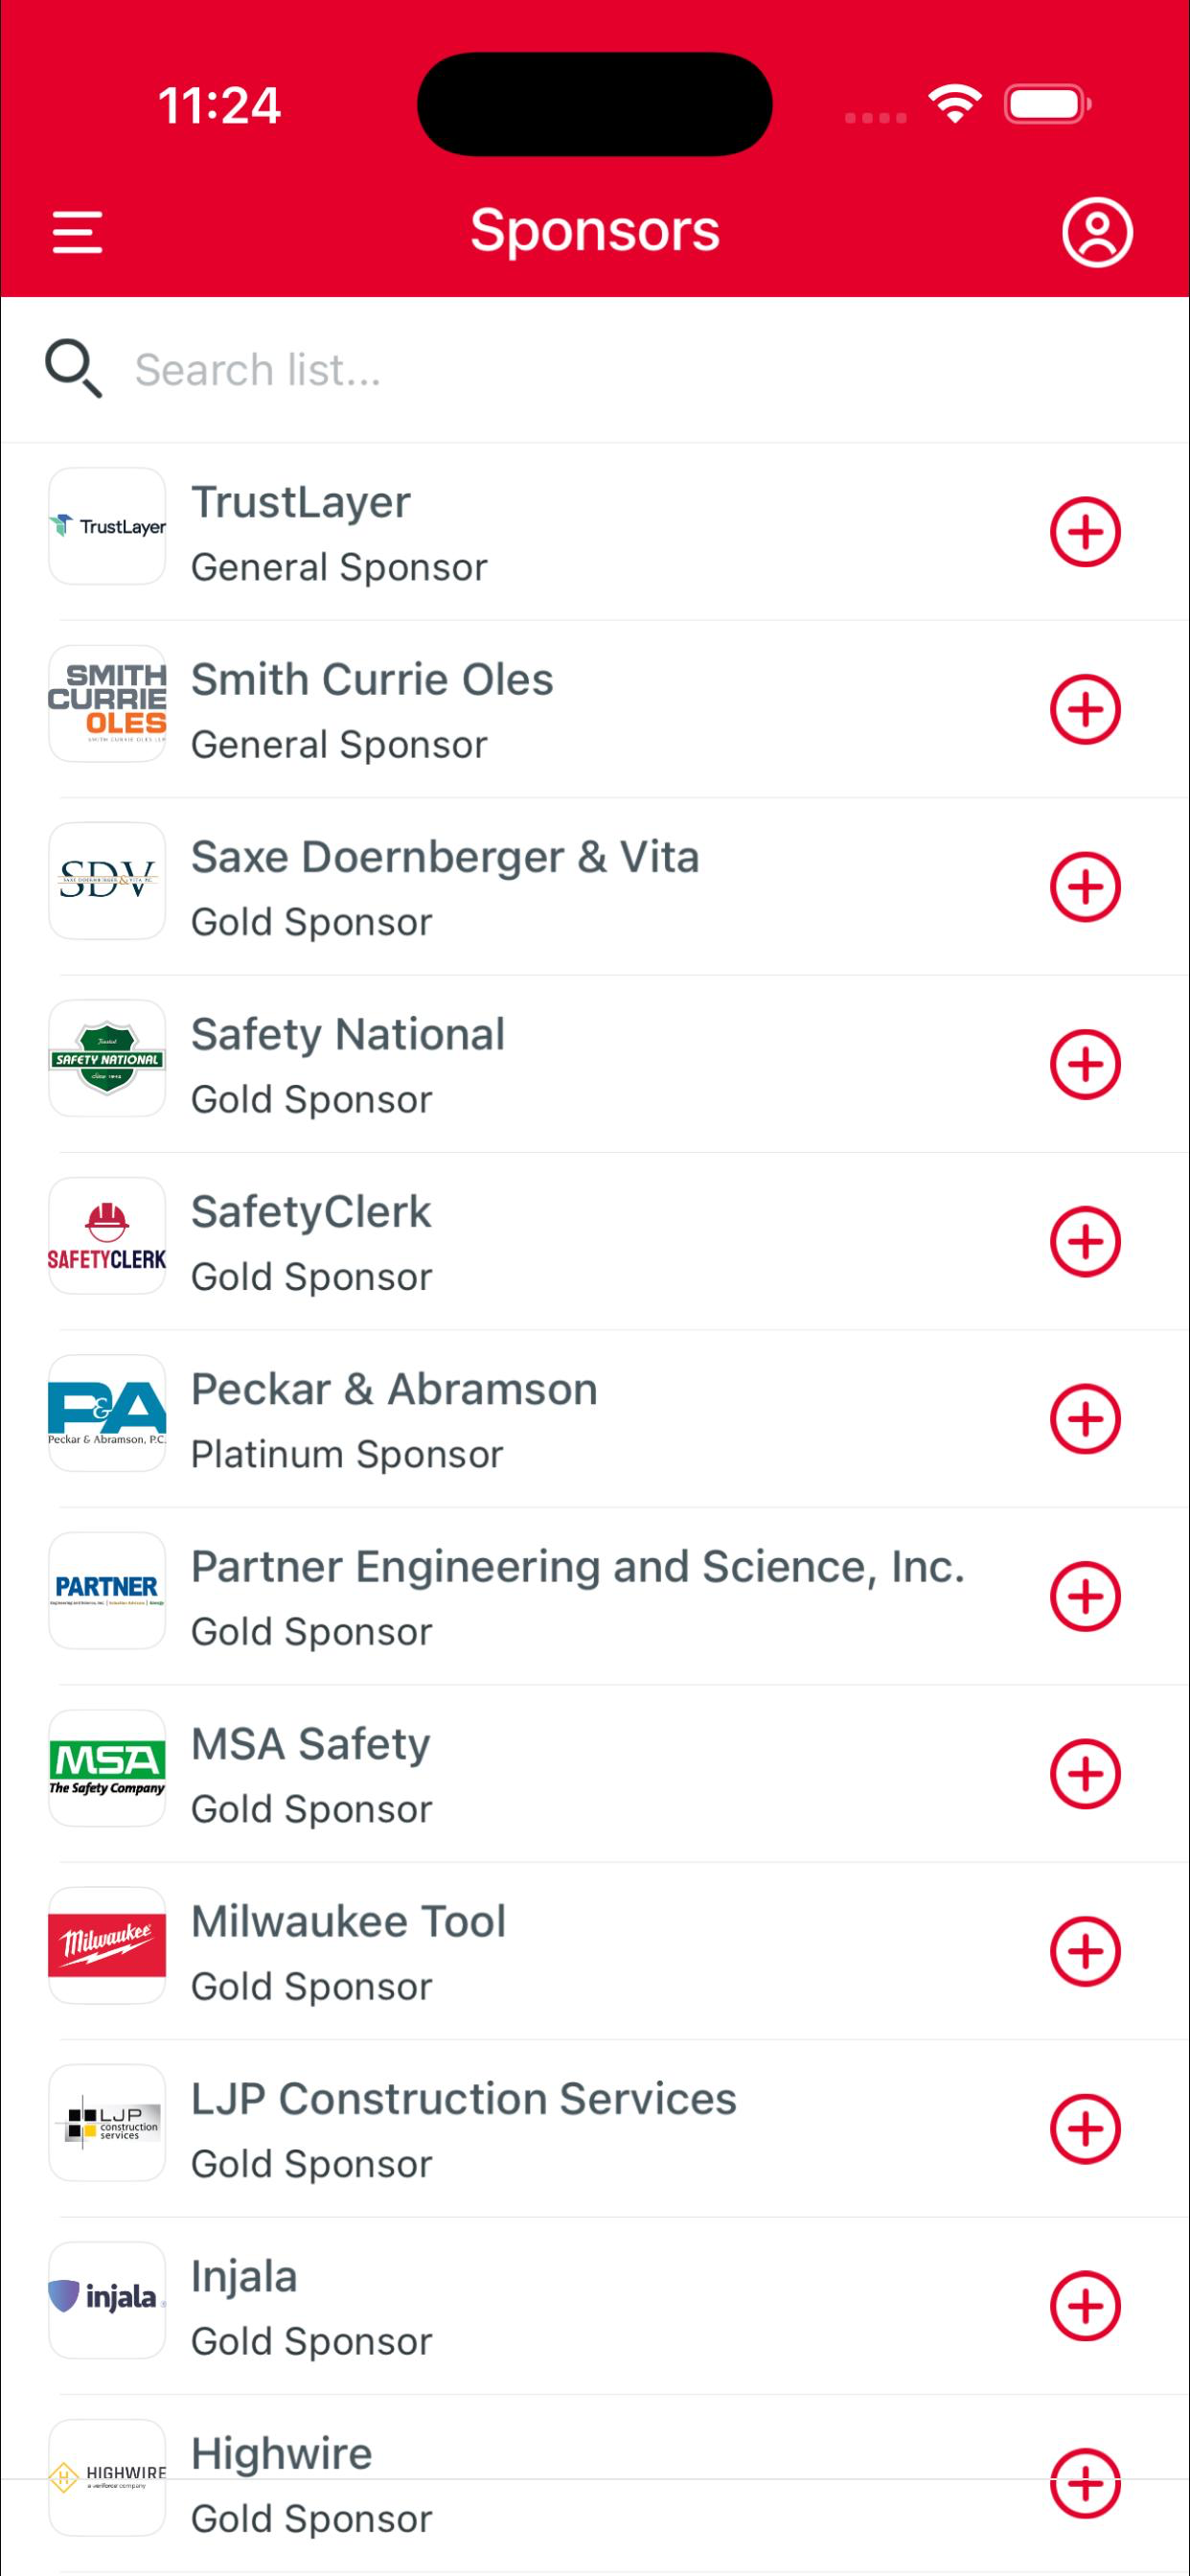Screen dimensions: 1190x2576
Task: Add MSA Safety via the plus icon
Action: tap(1085, 1773)
